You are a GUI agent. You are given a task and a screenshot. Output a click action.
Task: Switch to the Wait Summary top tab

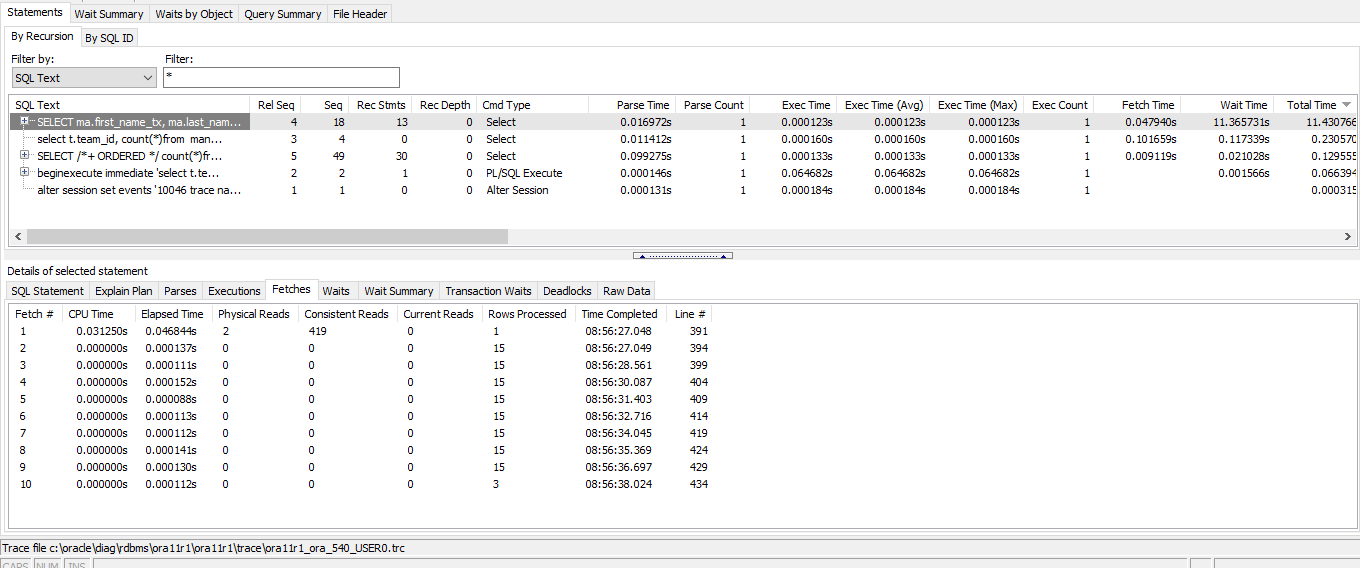coord(109,14)
